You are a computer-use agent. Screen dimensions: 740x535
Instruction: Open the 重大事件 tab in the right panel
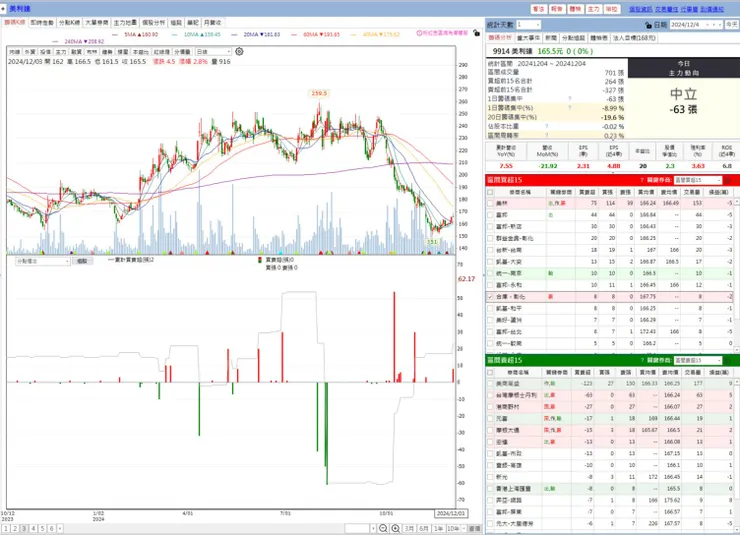528,38
